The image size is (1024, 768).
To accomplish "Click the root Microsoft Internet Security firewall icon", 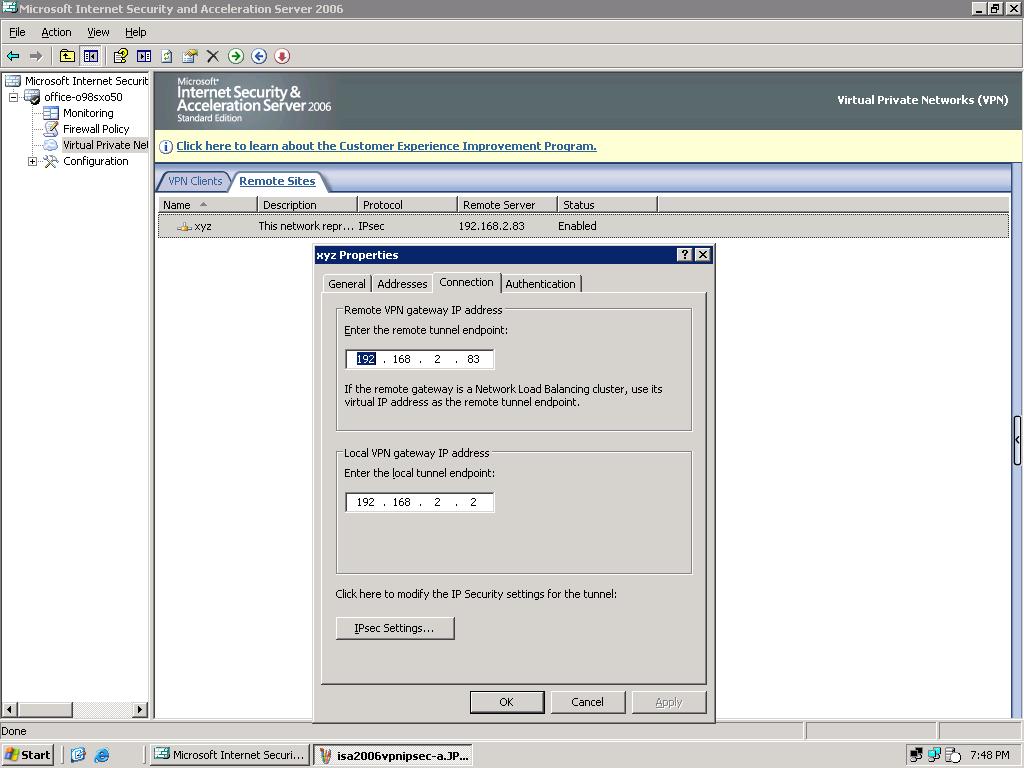I will point(12,81).
